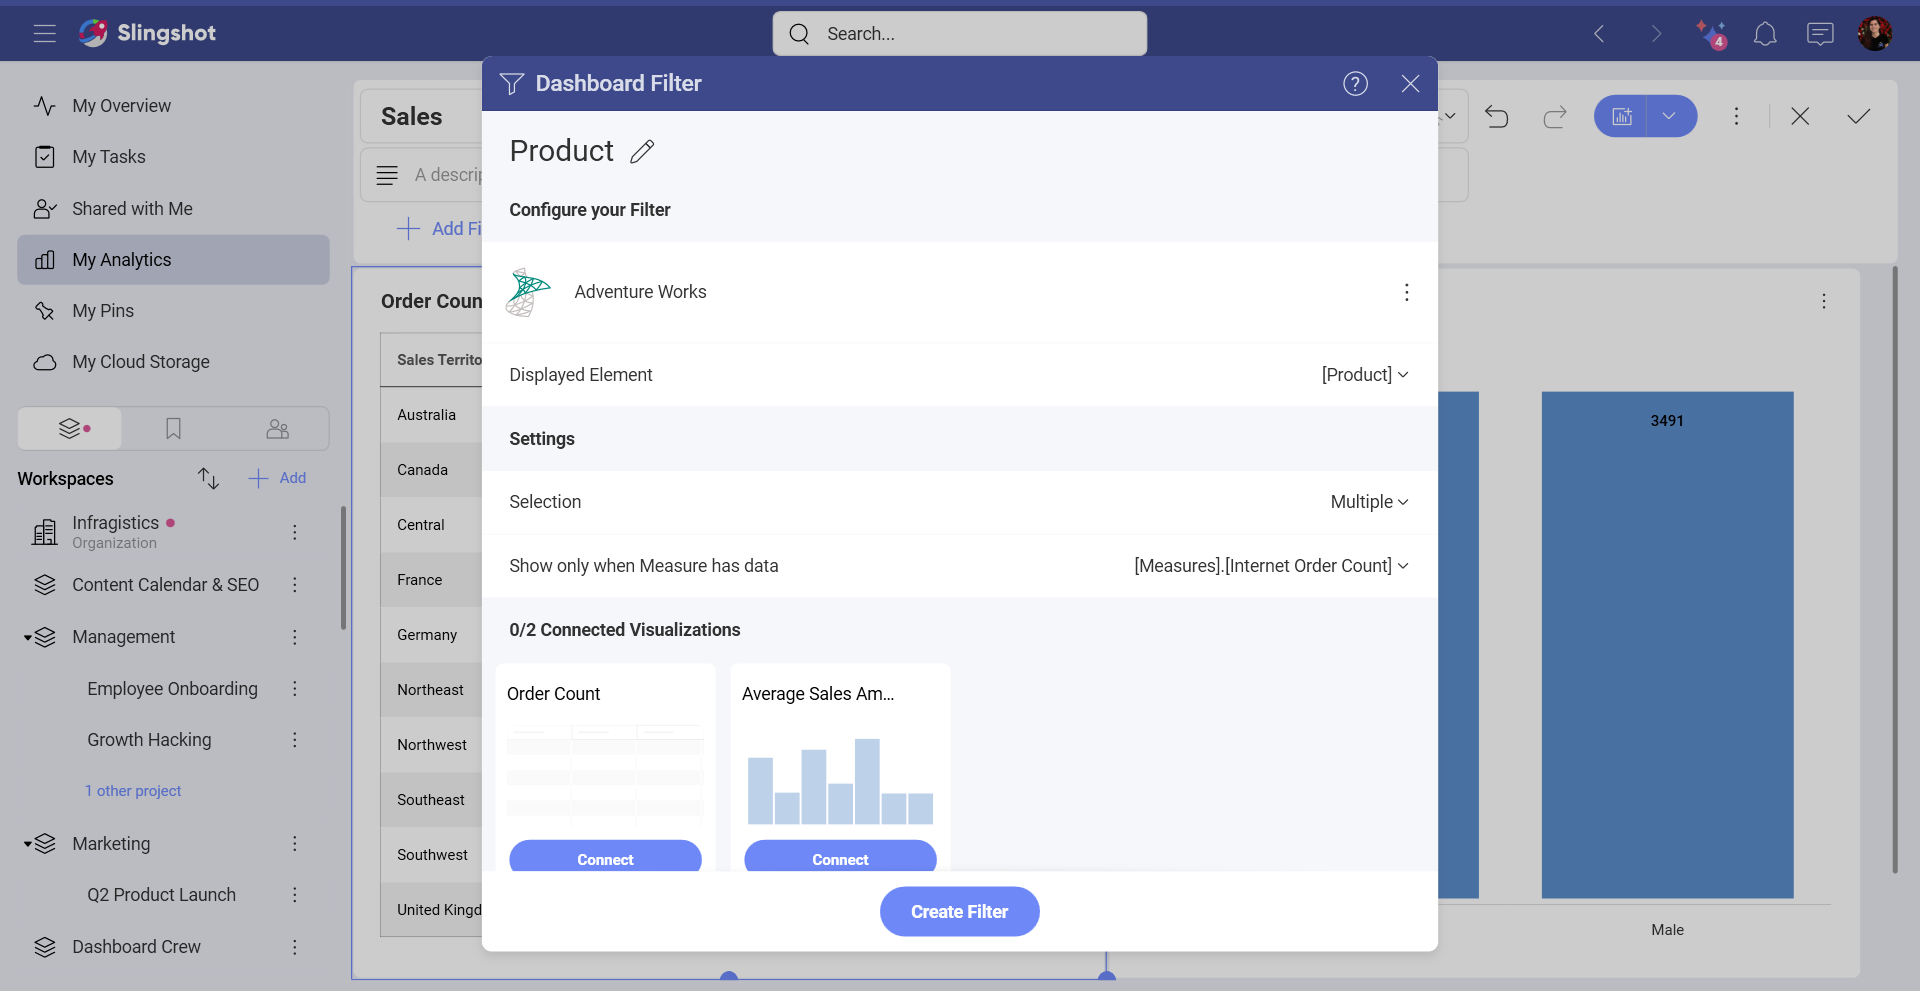1920x991 pixels.
Task: Redo the dashboard change
Action: [x=1555, y=117]
